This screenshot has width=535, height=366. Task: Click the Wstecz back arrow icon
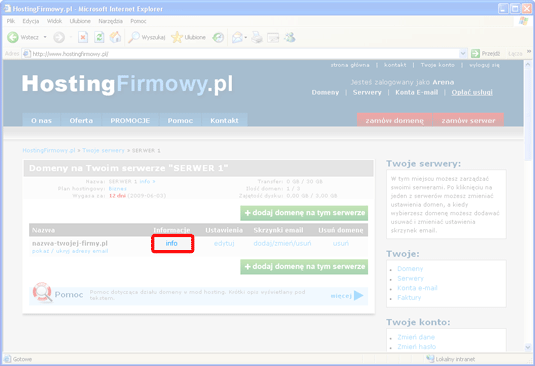(x=13, y=37)
